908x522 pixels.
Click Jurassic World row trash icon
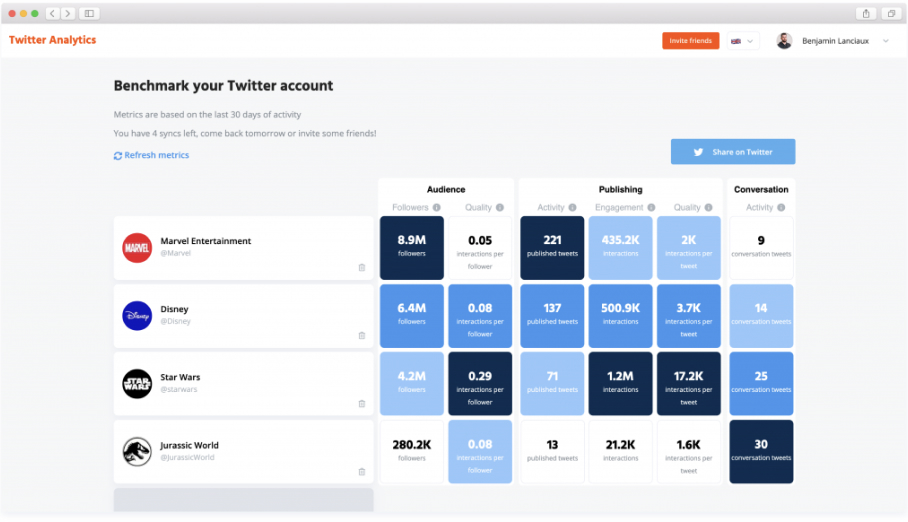(362, 472)
